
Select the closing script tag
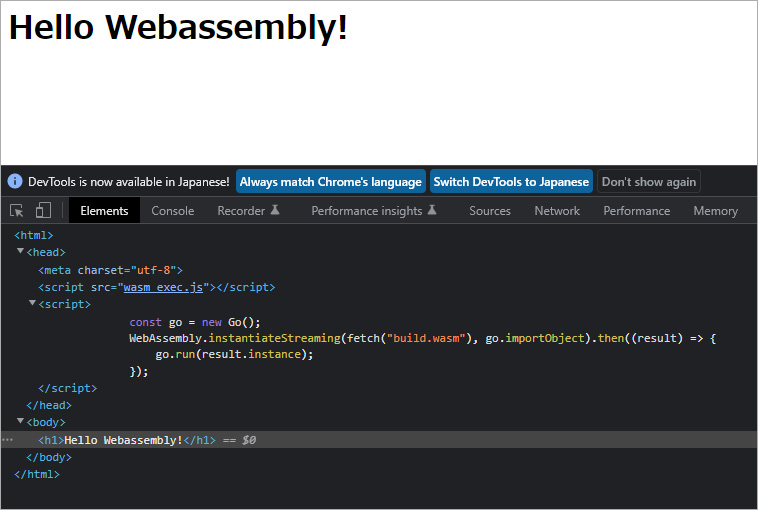pyautogui.click(x=68, y=388)
